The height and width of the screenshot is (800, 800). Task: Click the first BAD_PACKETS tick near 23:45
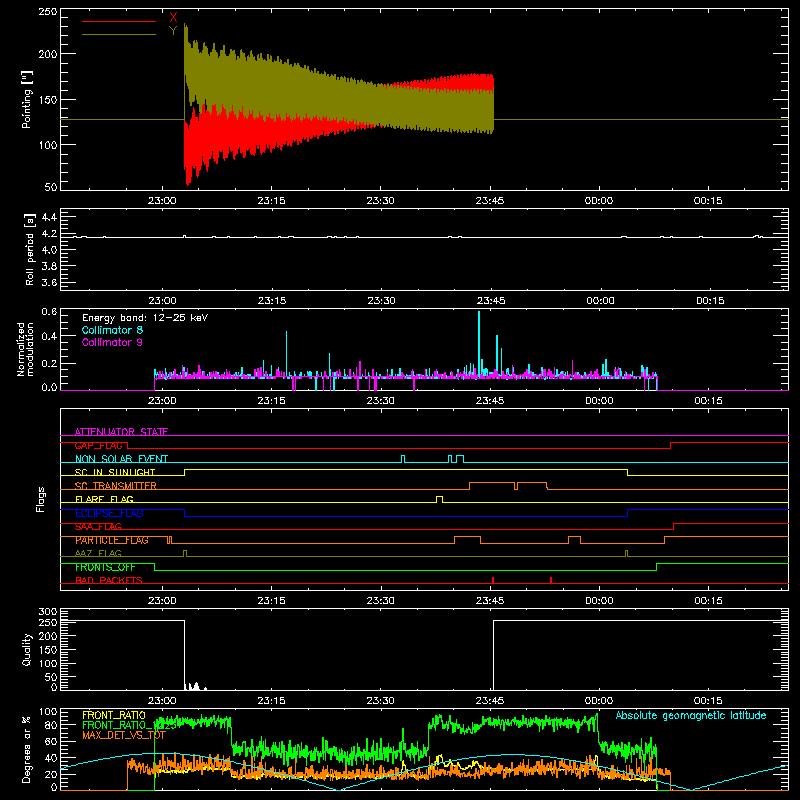pyautogui.click(x=493, y=580)
